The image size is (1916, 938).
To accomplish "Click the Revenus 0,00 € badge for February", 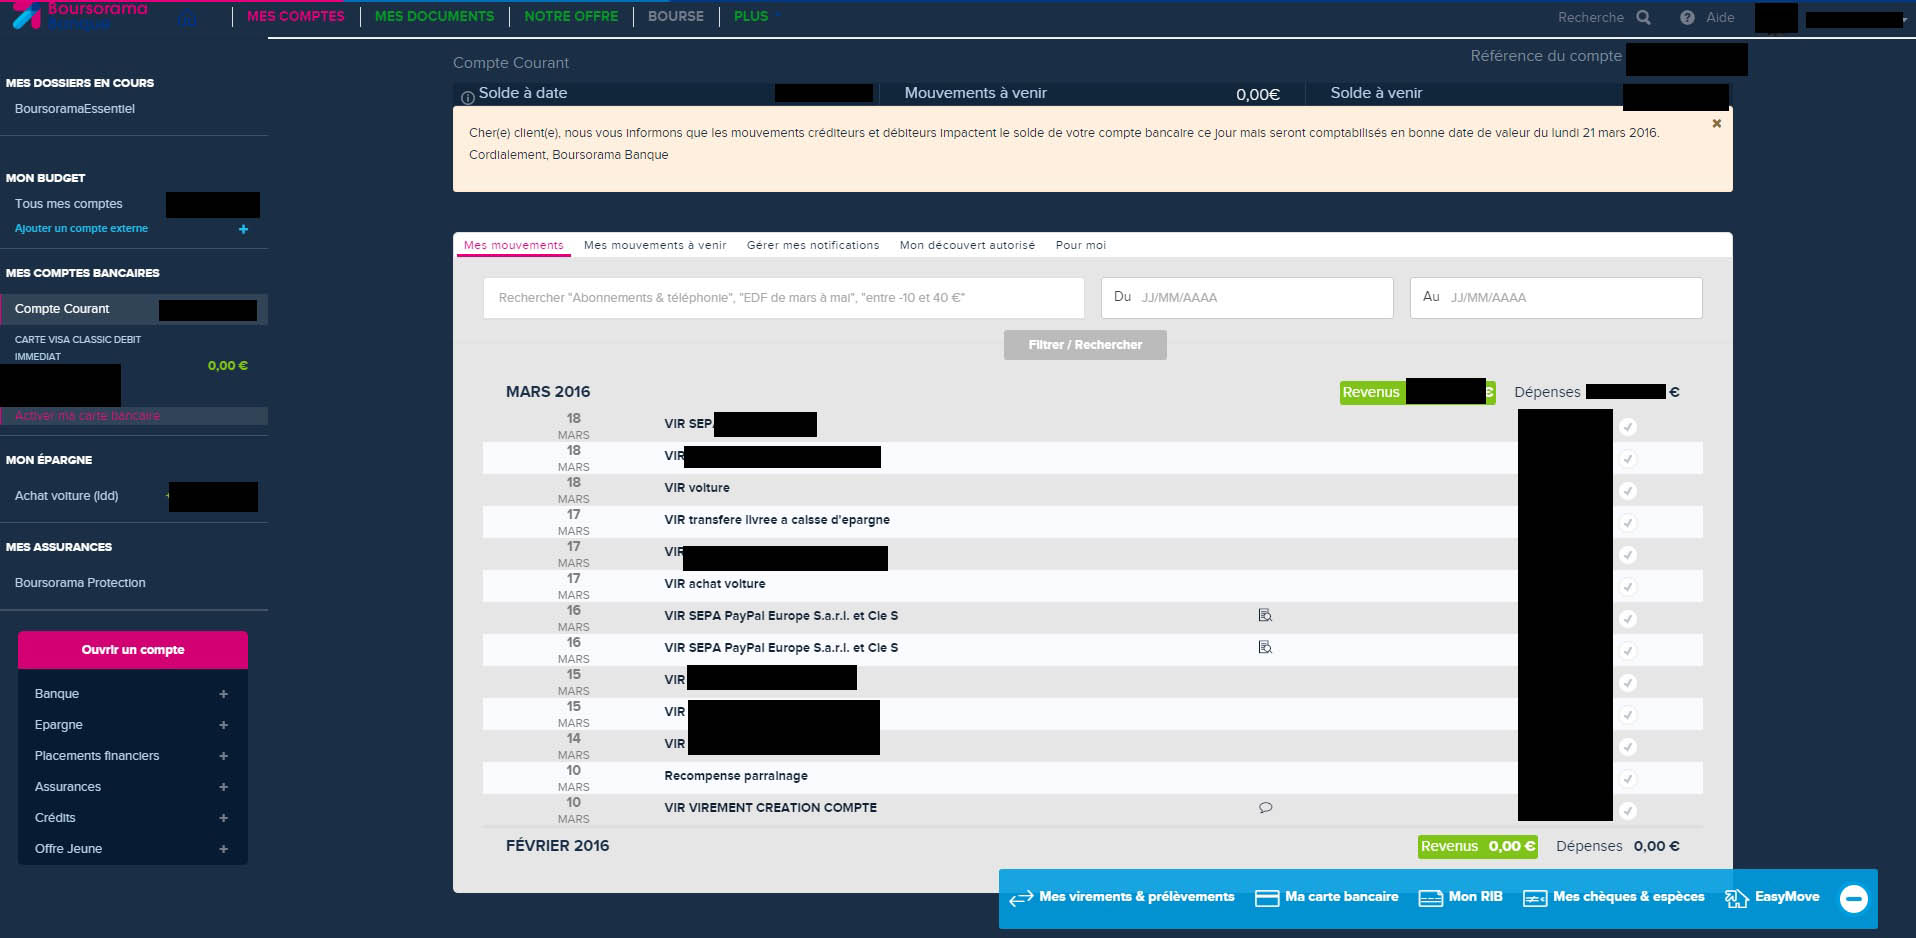I will coord(1478,847).
